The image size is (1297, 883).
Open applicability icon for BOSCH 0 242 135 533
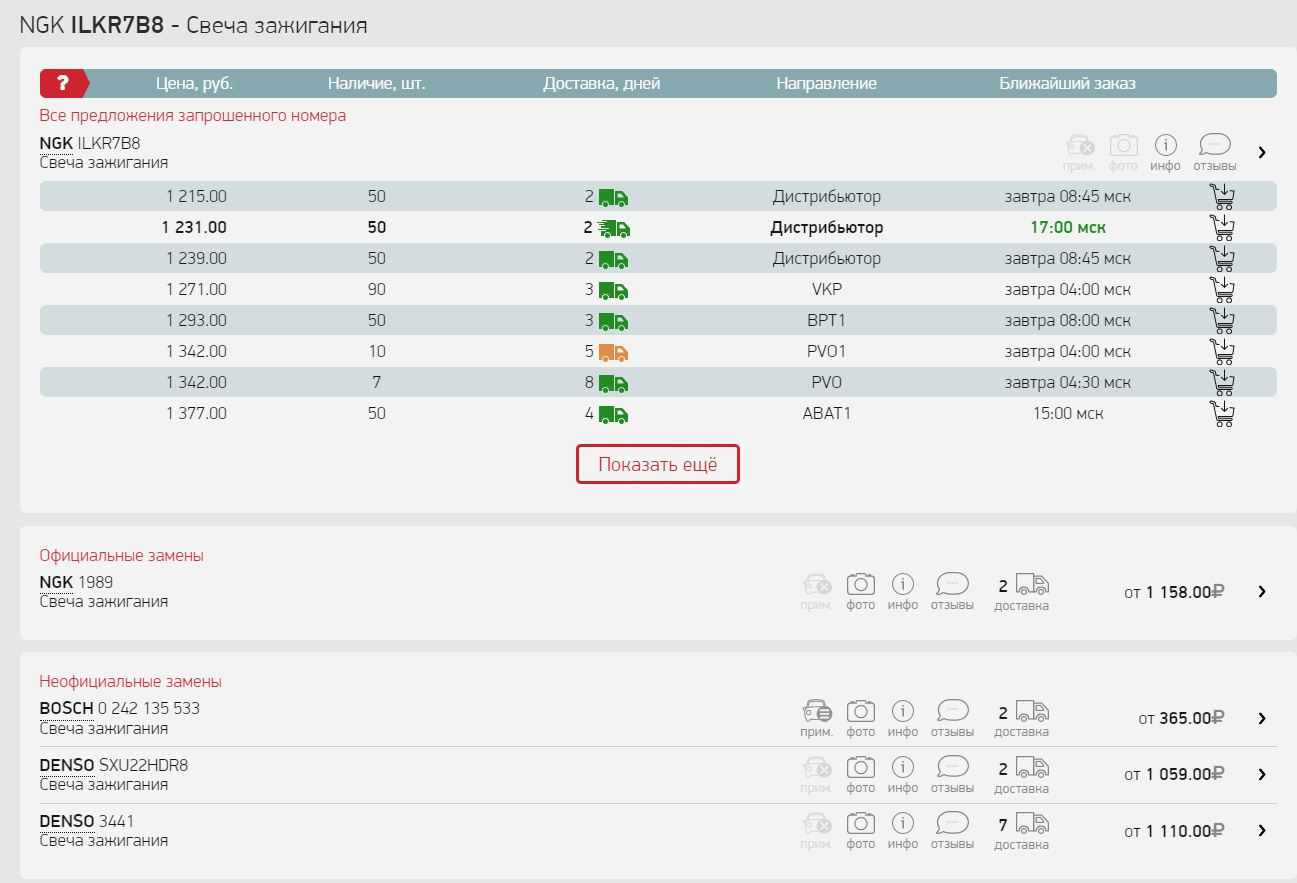pyautogui.click(x=816, y=718)
